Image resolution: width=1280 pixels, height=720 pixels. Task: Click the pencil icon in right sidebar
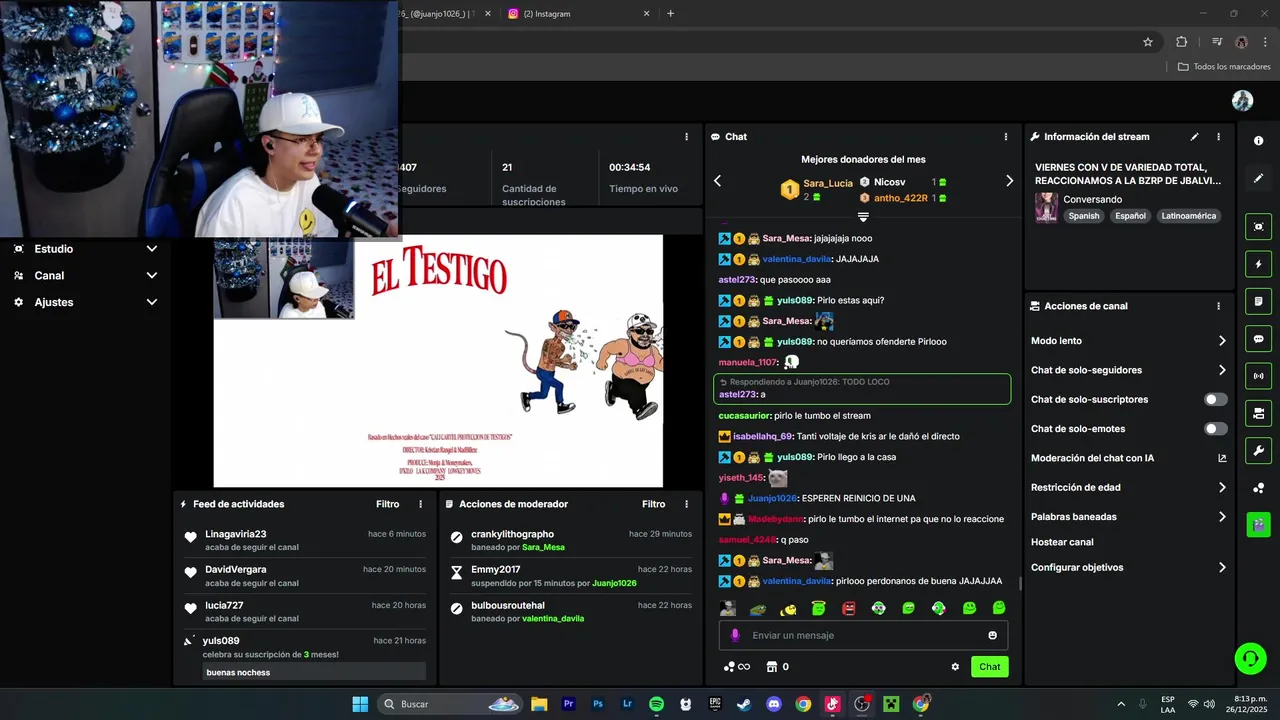pos(1258,178)
